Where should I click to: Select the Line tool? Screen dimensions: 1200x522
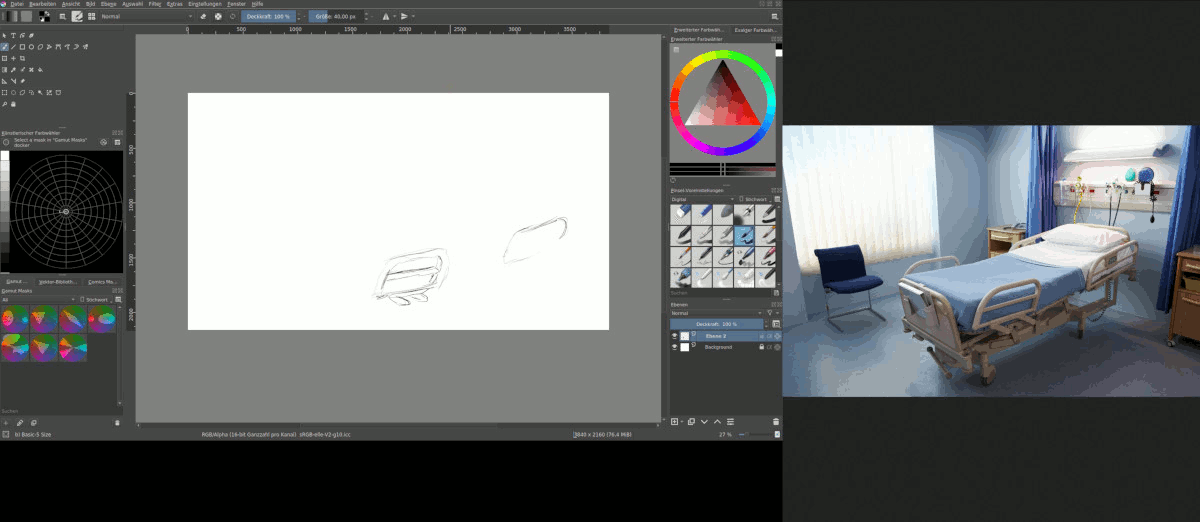pyautogui.click(x=13, y=47)
